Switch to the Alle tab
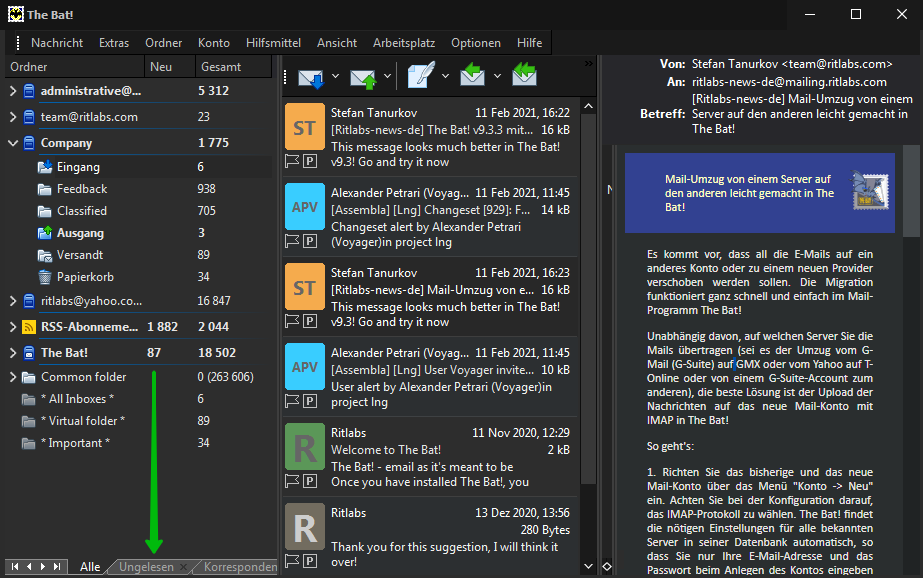The image size is (923, 578). coord(90,567)
